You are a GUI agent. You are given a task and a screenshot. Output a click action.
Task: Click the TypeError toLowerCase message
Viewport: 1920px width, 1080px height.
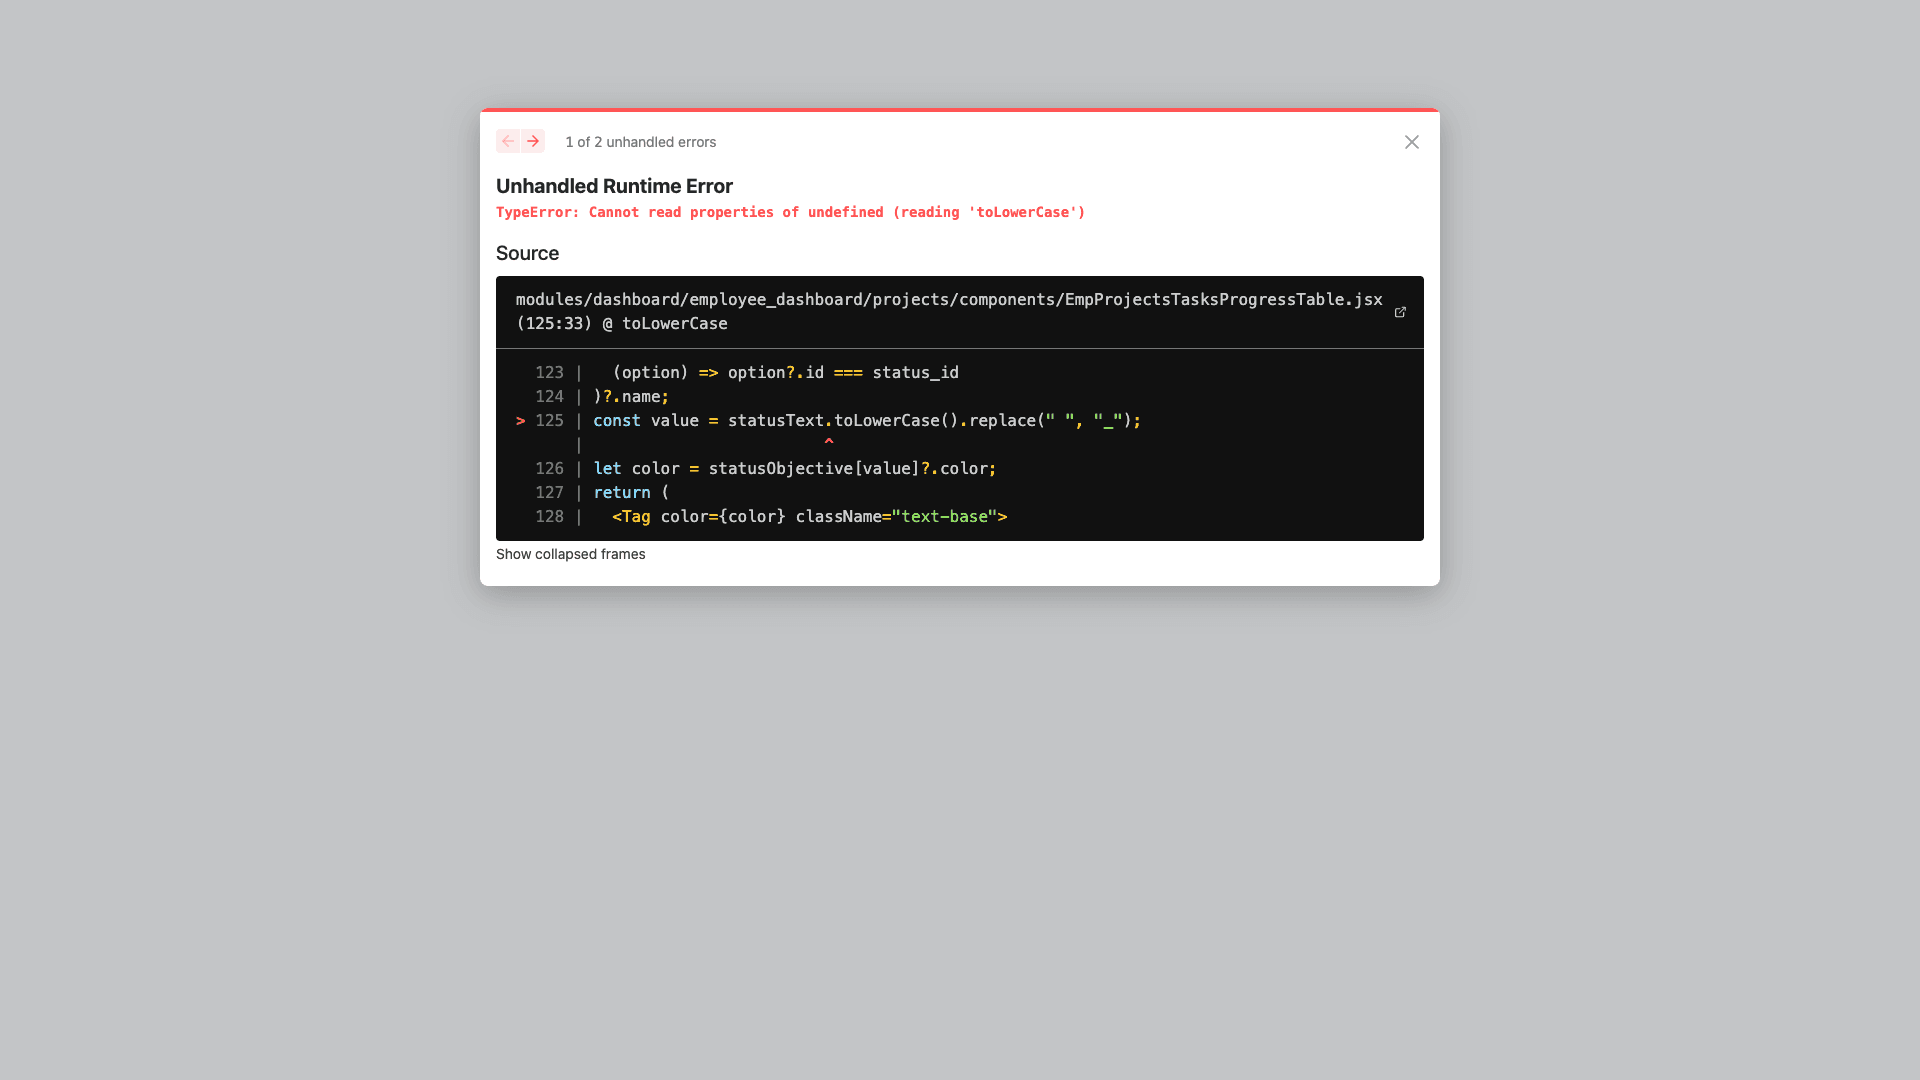click(x=790, y=212)
